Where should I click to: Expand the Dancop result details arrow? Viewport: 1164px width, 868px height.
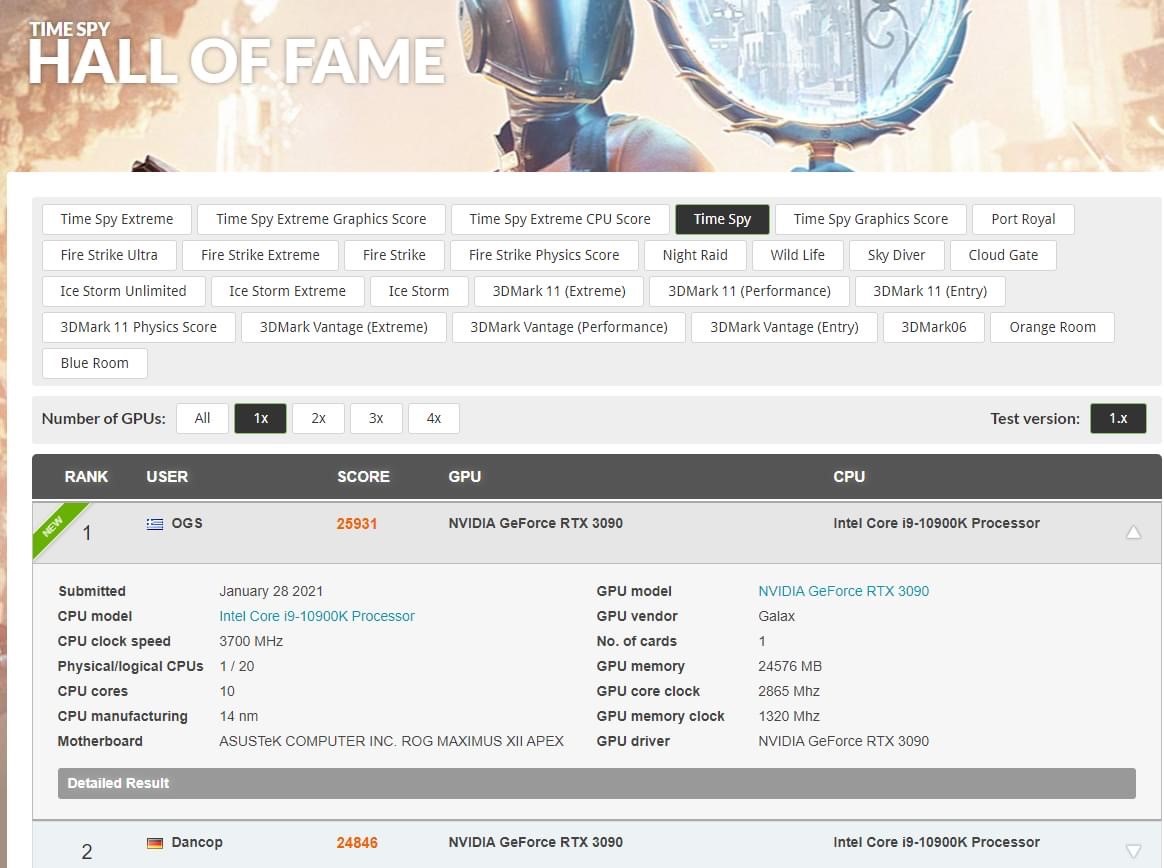[x=1134, y=851]
